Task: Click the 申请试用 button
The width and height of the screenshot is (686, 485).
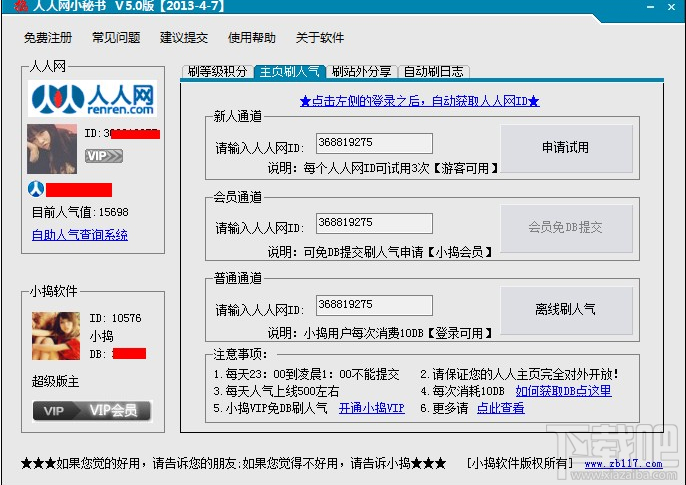Action: tap(566, 148)
